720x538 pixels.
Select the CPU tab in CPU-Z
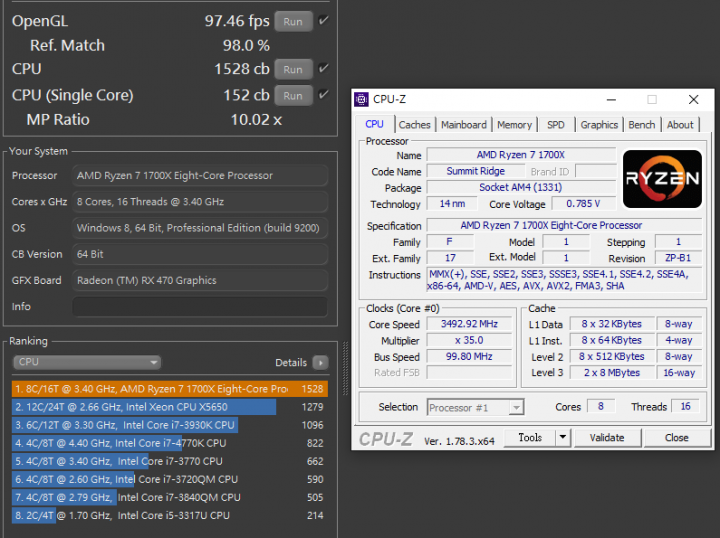pos(374,124)
